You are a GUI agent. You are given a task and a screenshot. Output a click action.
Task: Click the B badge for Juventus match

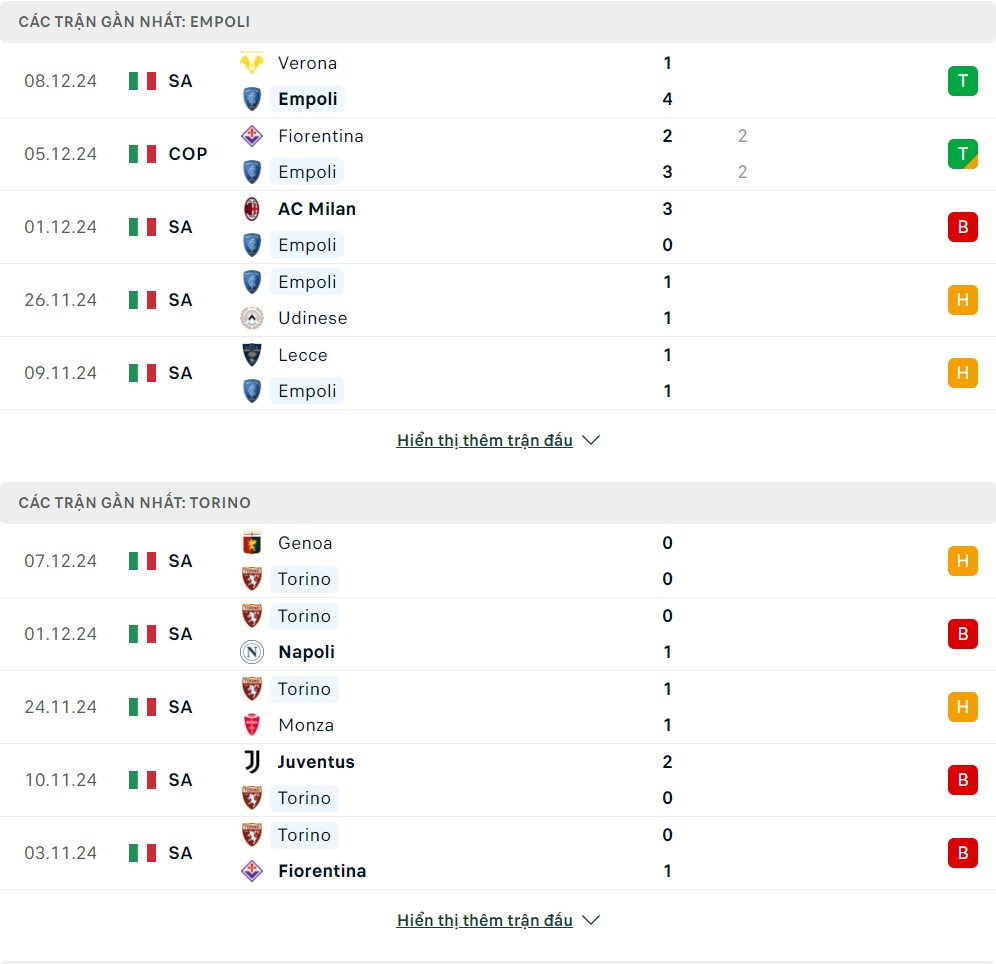[x=962, y=780]
